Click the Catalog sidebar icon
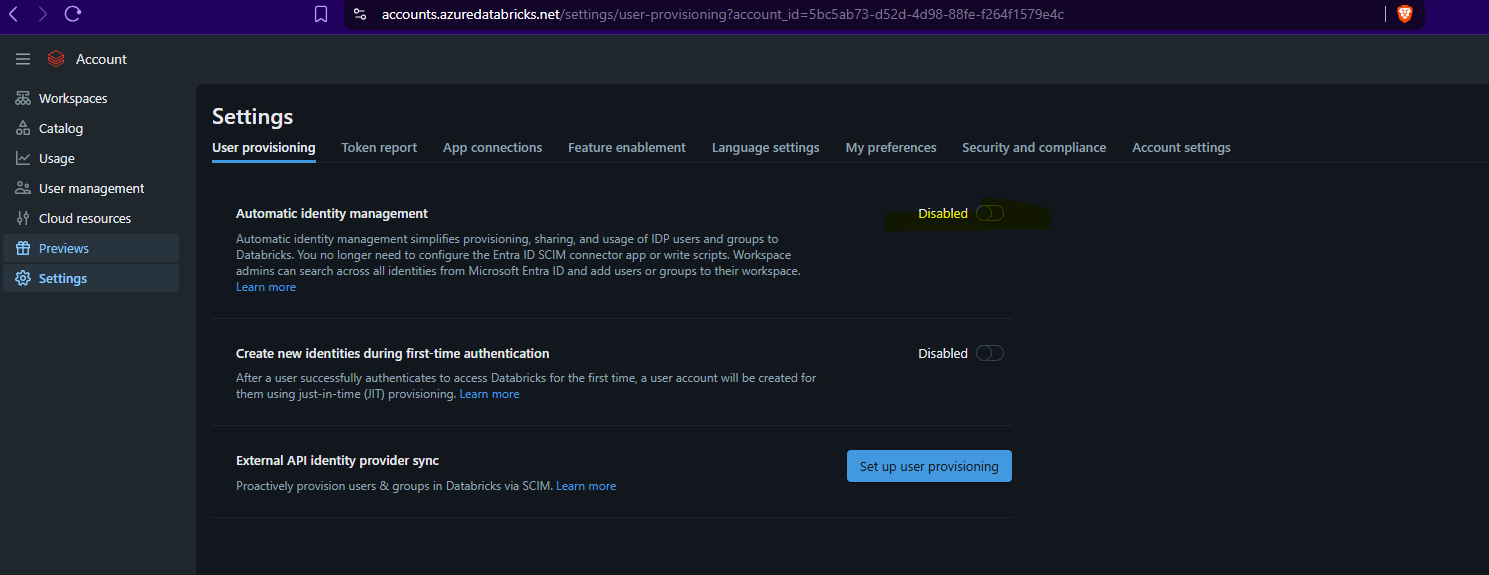This screenshot has width=1489, height=575. point(22,128)
